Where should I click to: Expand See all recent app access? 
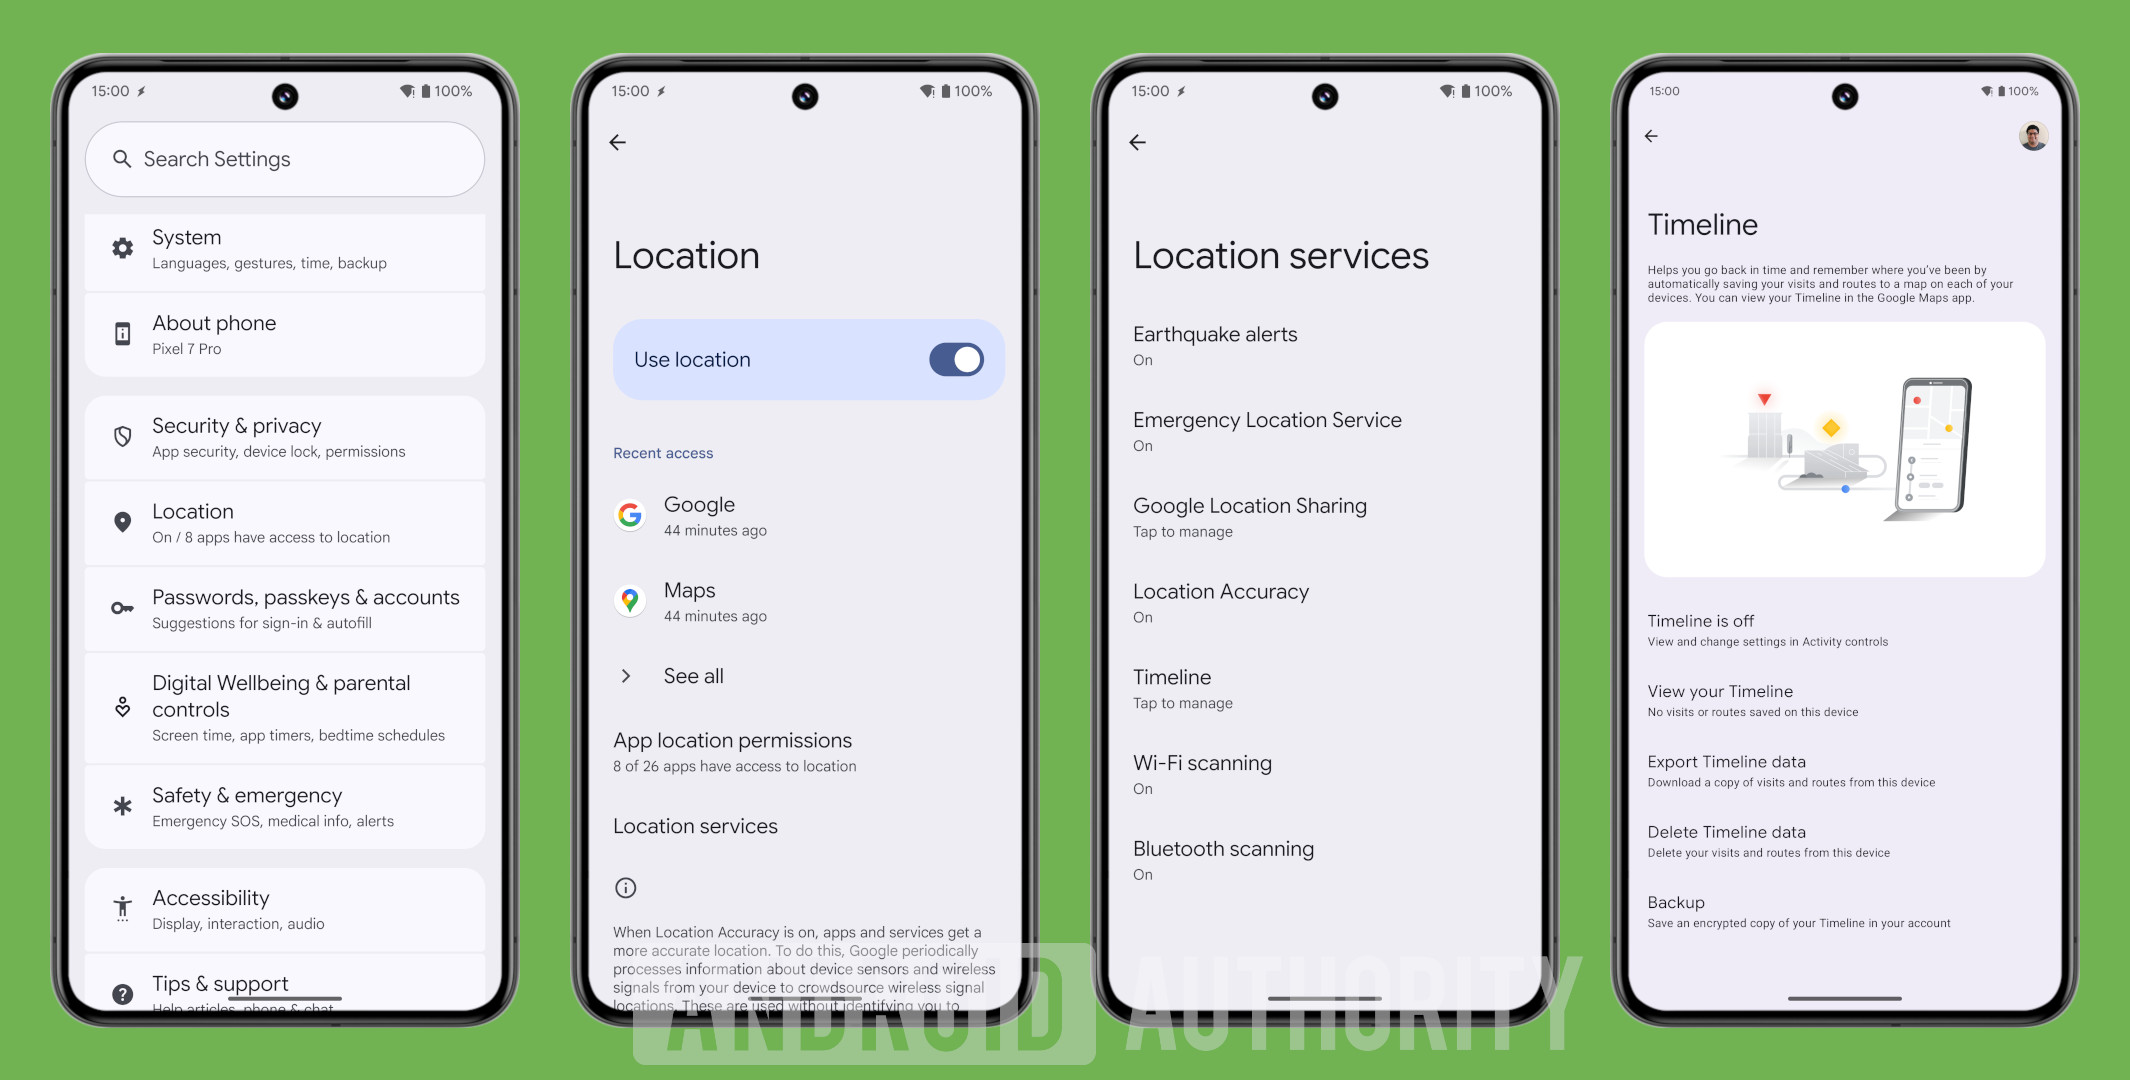click(x=693, y=676)
